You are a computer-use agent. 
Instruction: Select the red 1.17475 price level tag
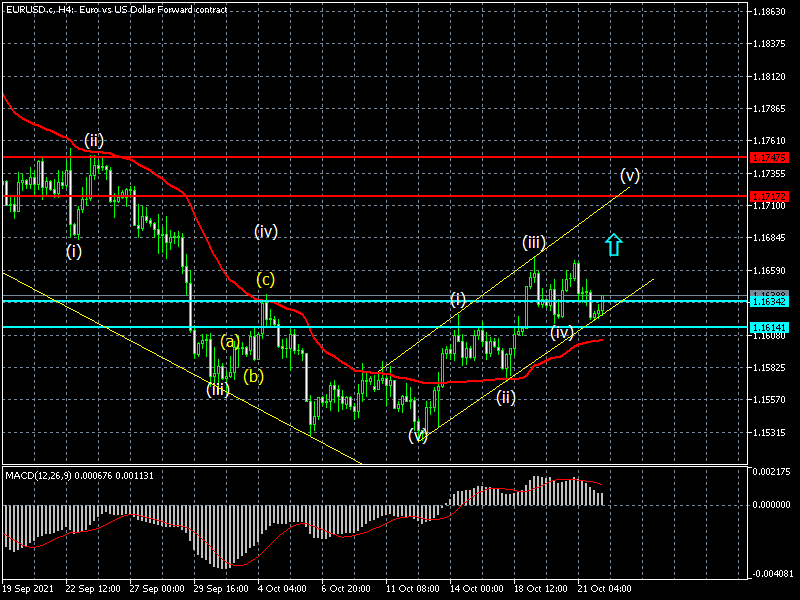point(770,158)
